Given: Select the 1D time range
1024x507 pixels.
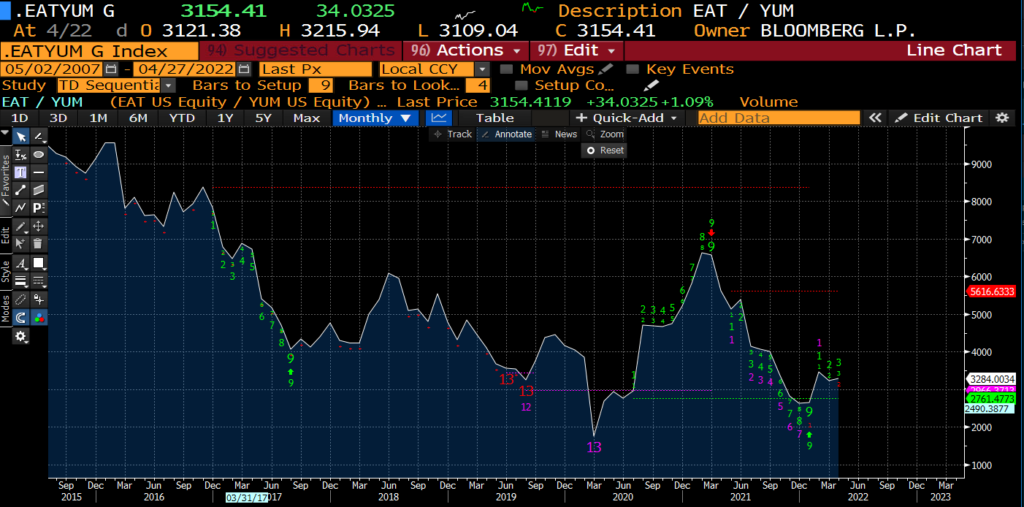Looking at the screenshot, I should click(20, 118).
